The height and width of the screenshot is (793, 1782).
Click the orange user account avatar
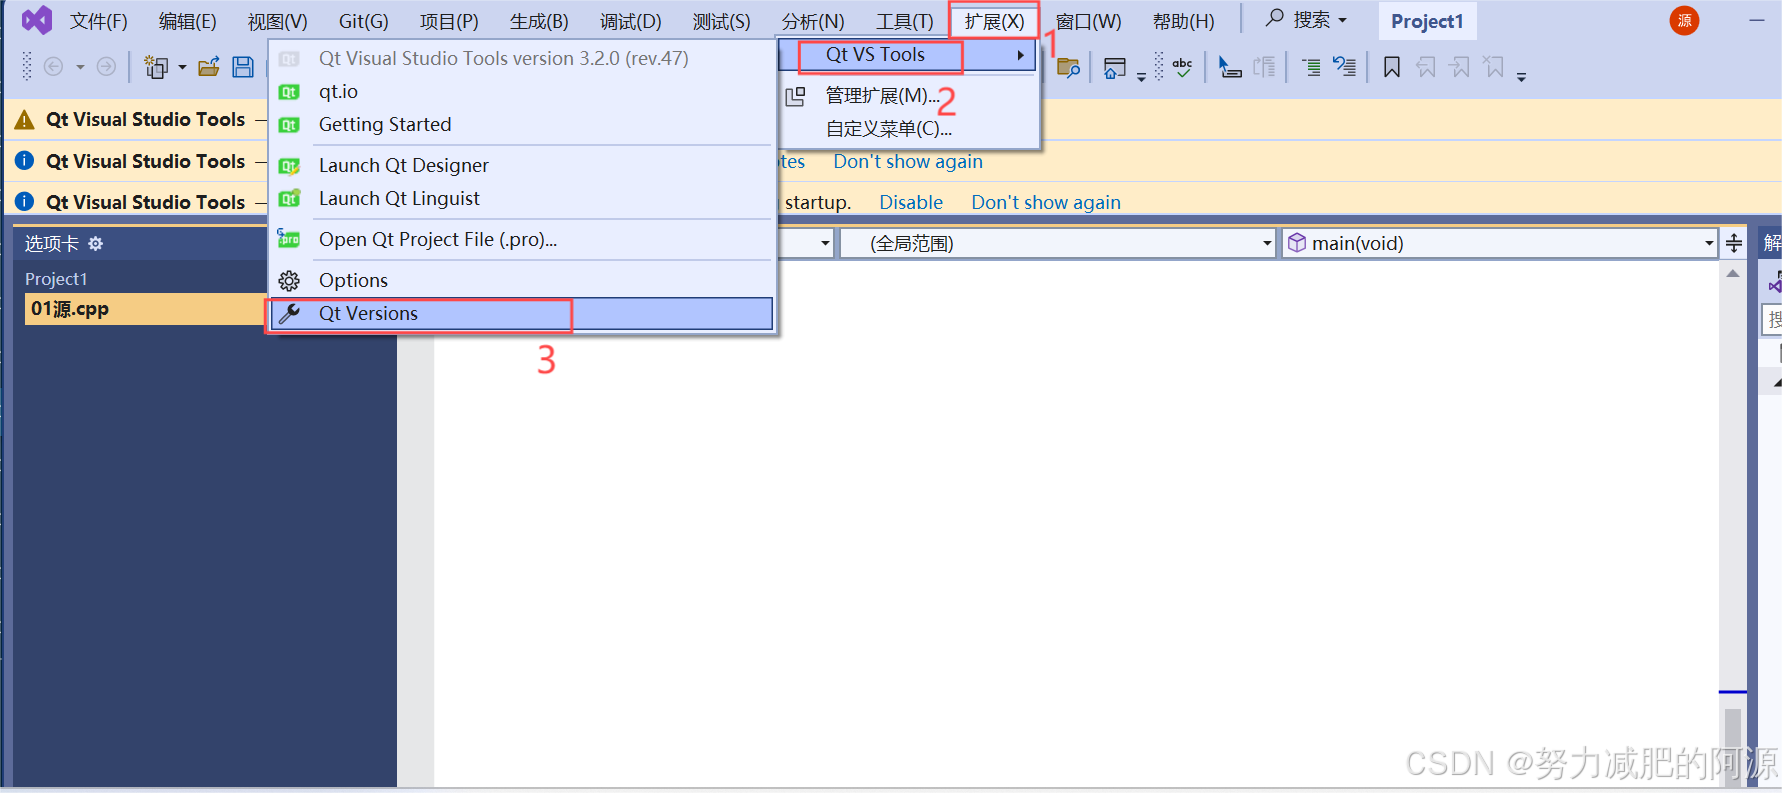click(1685, 20)
